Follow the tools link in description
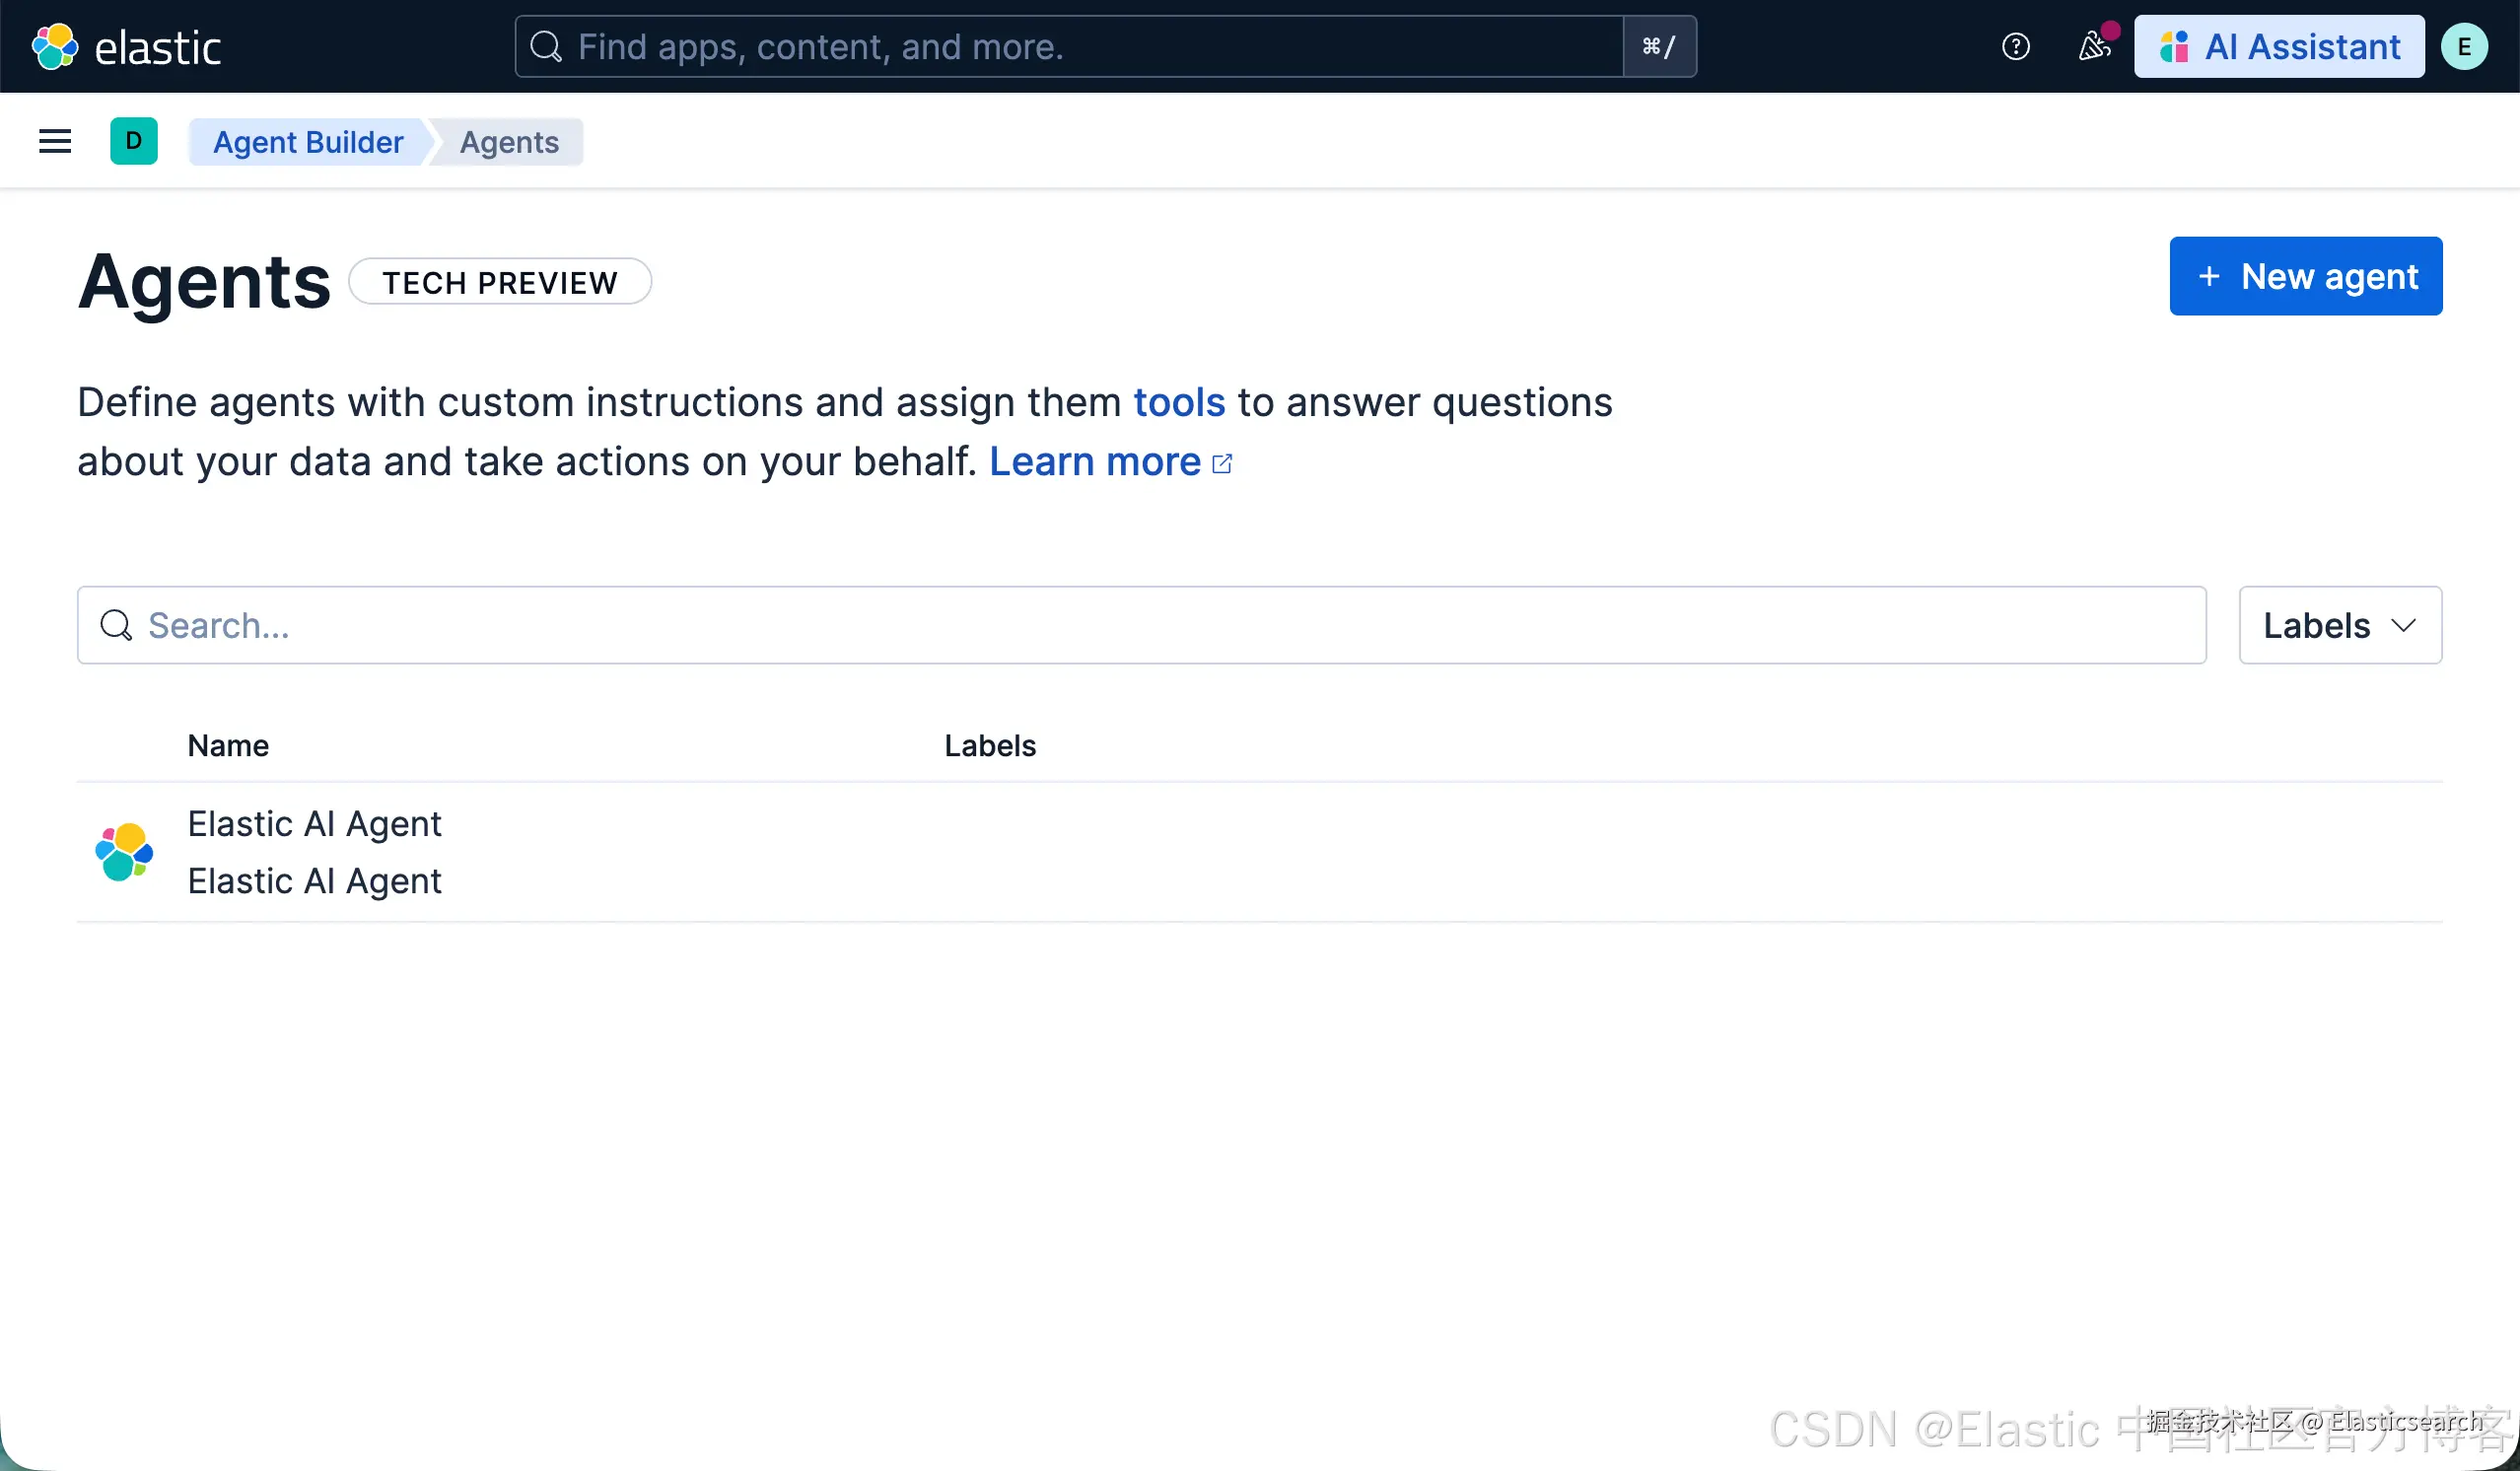2520x1471 pixels. pos(1178,402)
